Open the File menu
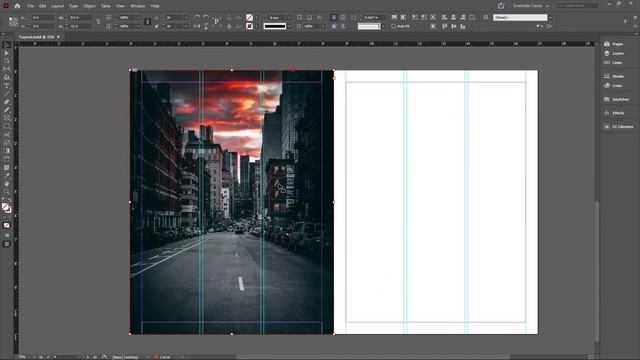The height and width of the screenshot is (360, 640). (31, 6)
